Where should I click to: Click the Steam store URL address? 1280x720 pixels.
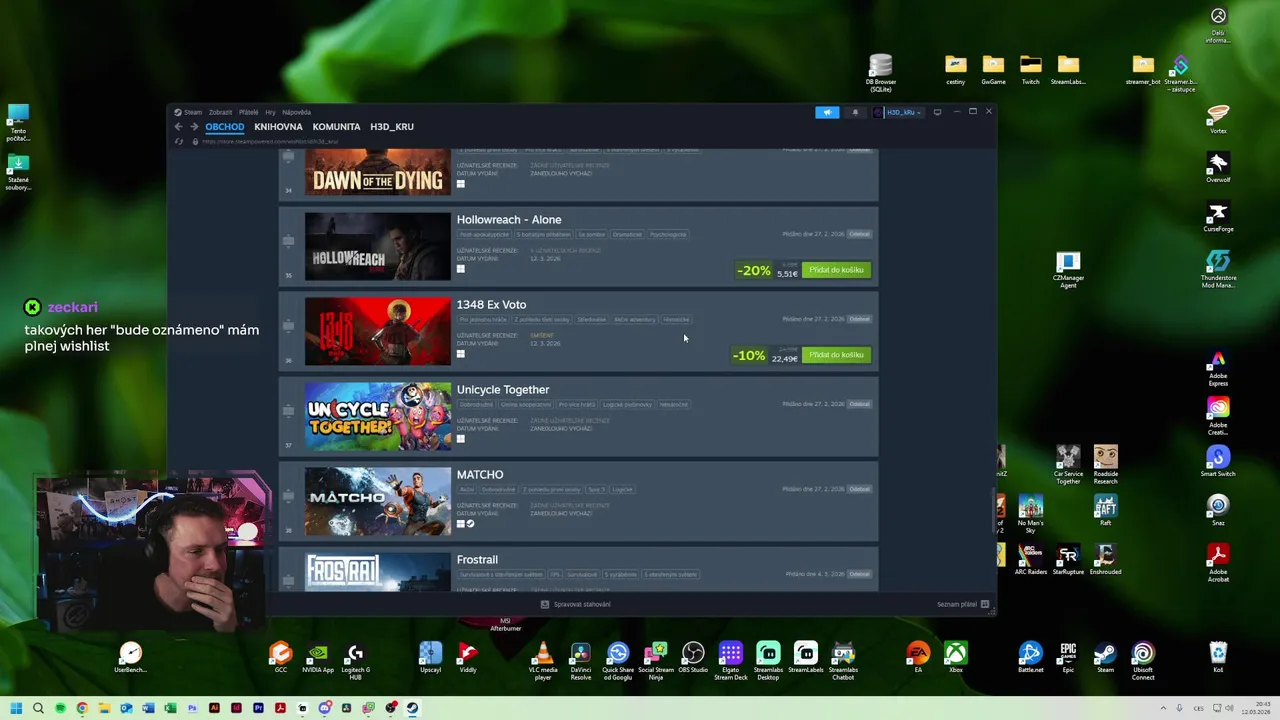[270, 141]
